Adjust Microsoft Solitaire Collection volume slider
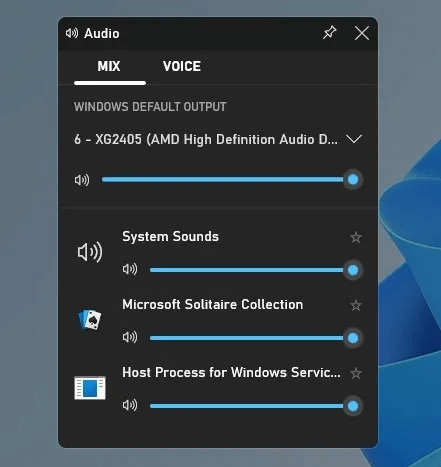 click(256, 338)
